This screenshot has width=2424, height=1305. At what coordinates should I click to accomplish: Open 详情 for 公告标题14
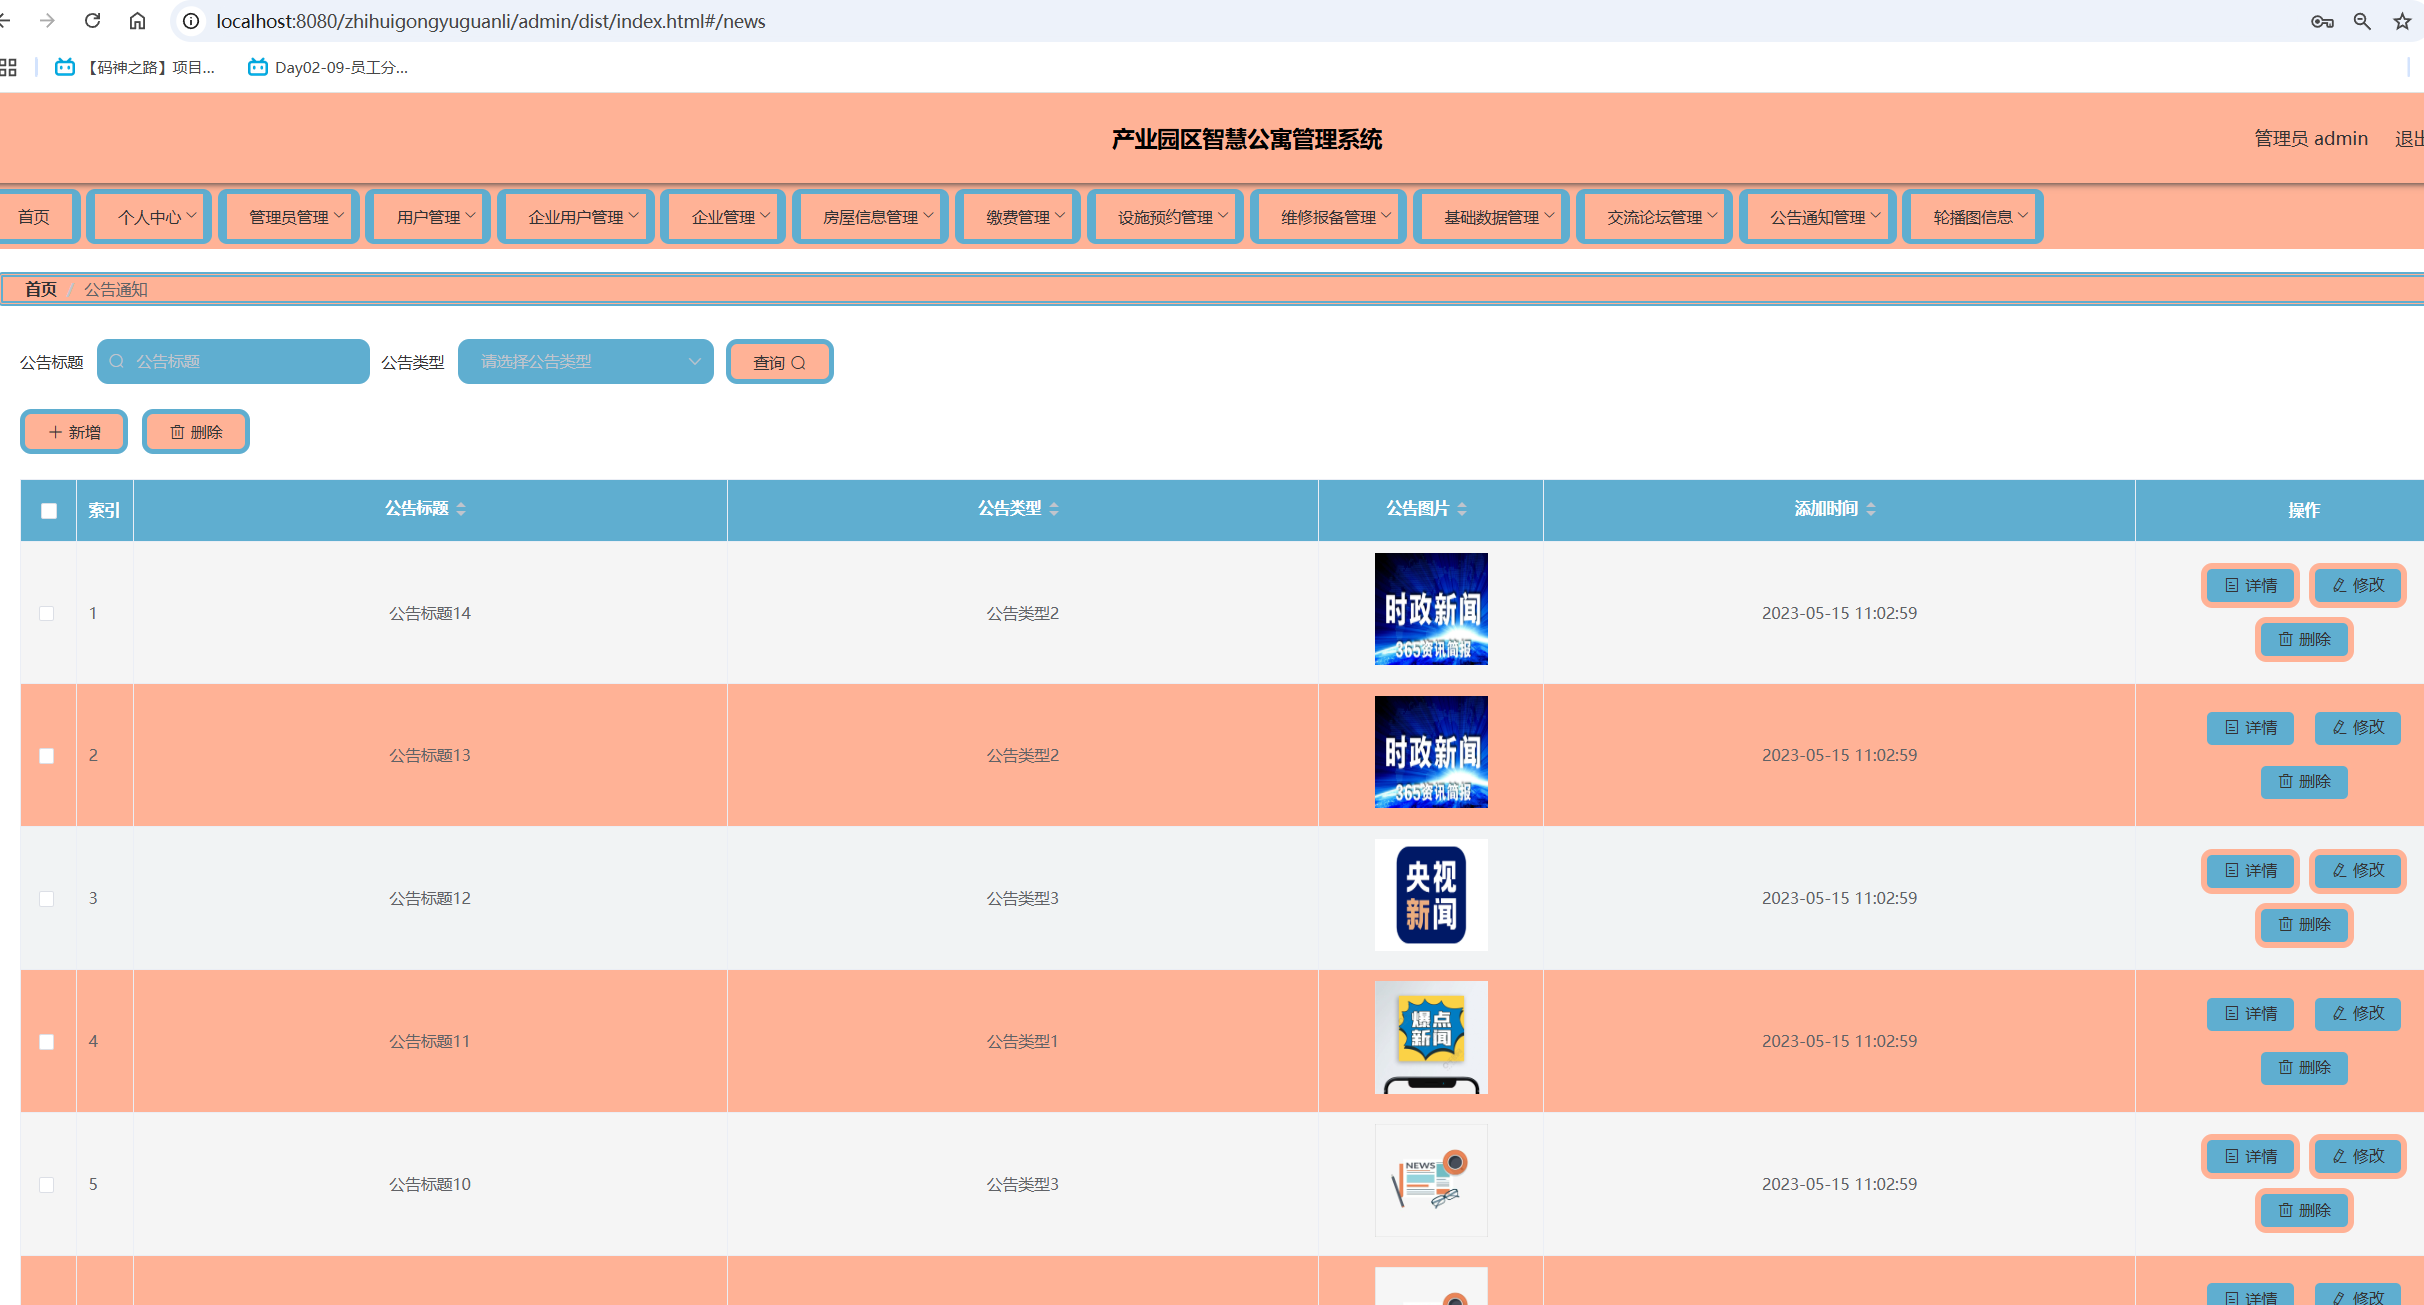coord(2250,585)
